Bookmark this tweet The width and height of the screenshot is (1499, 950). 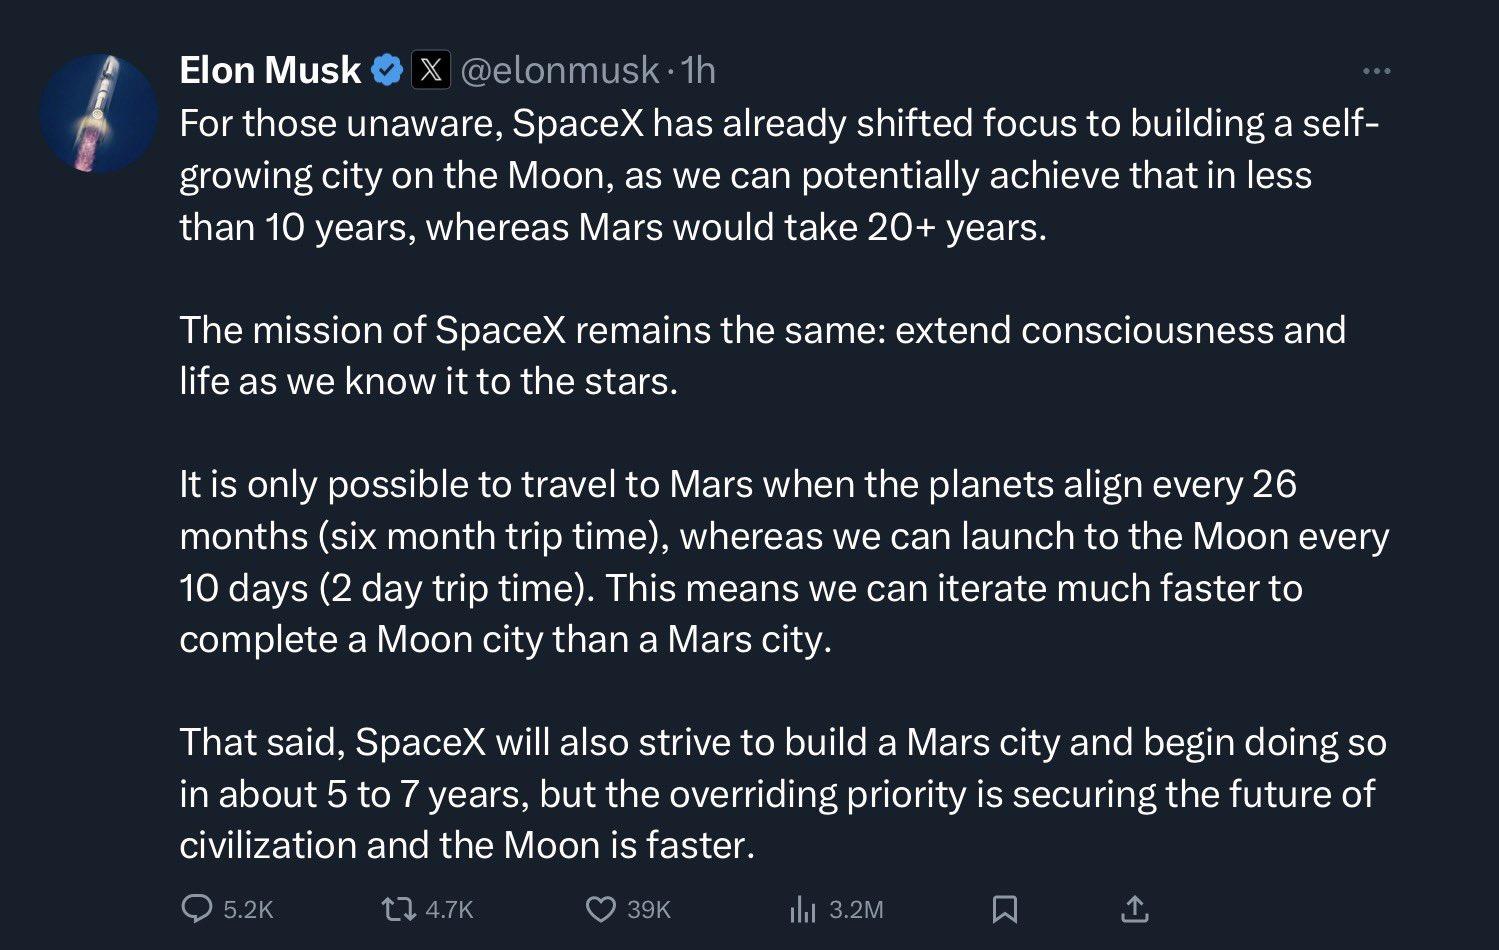tap(1004, 909)
